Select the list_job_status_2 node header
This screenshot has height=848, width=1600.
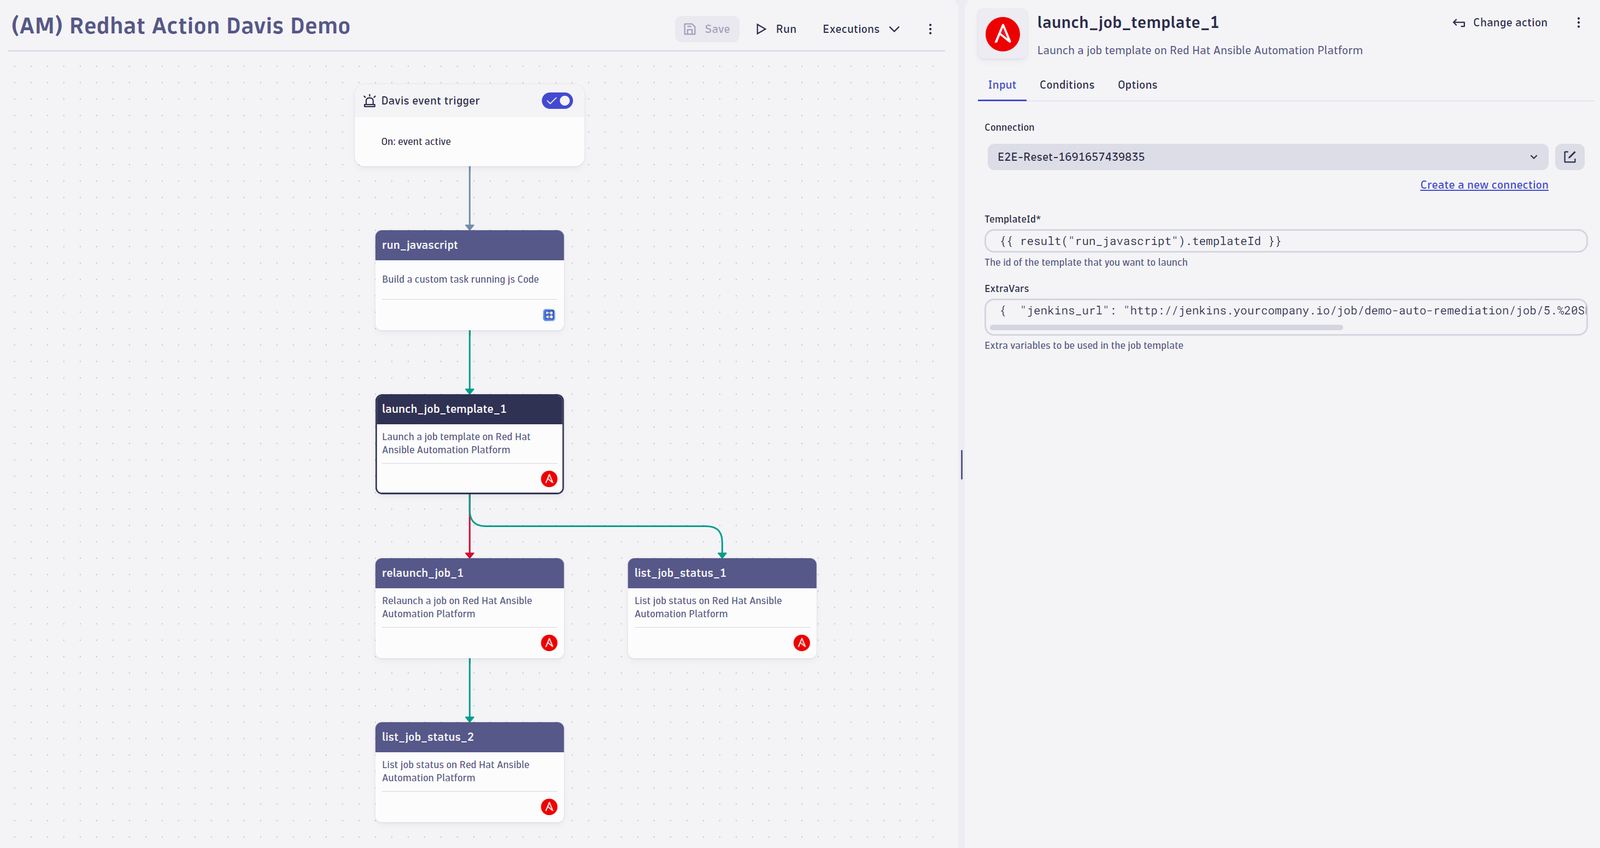[x=470, y=737]
